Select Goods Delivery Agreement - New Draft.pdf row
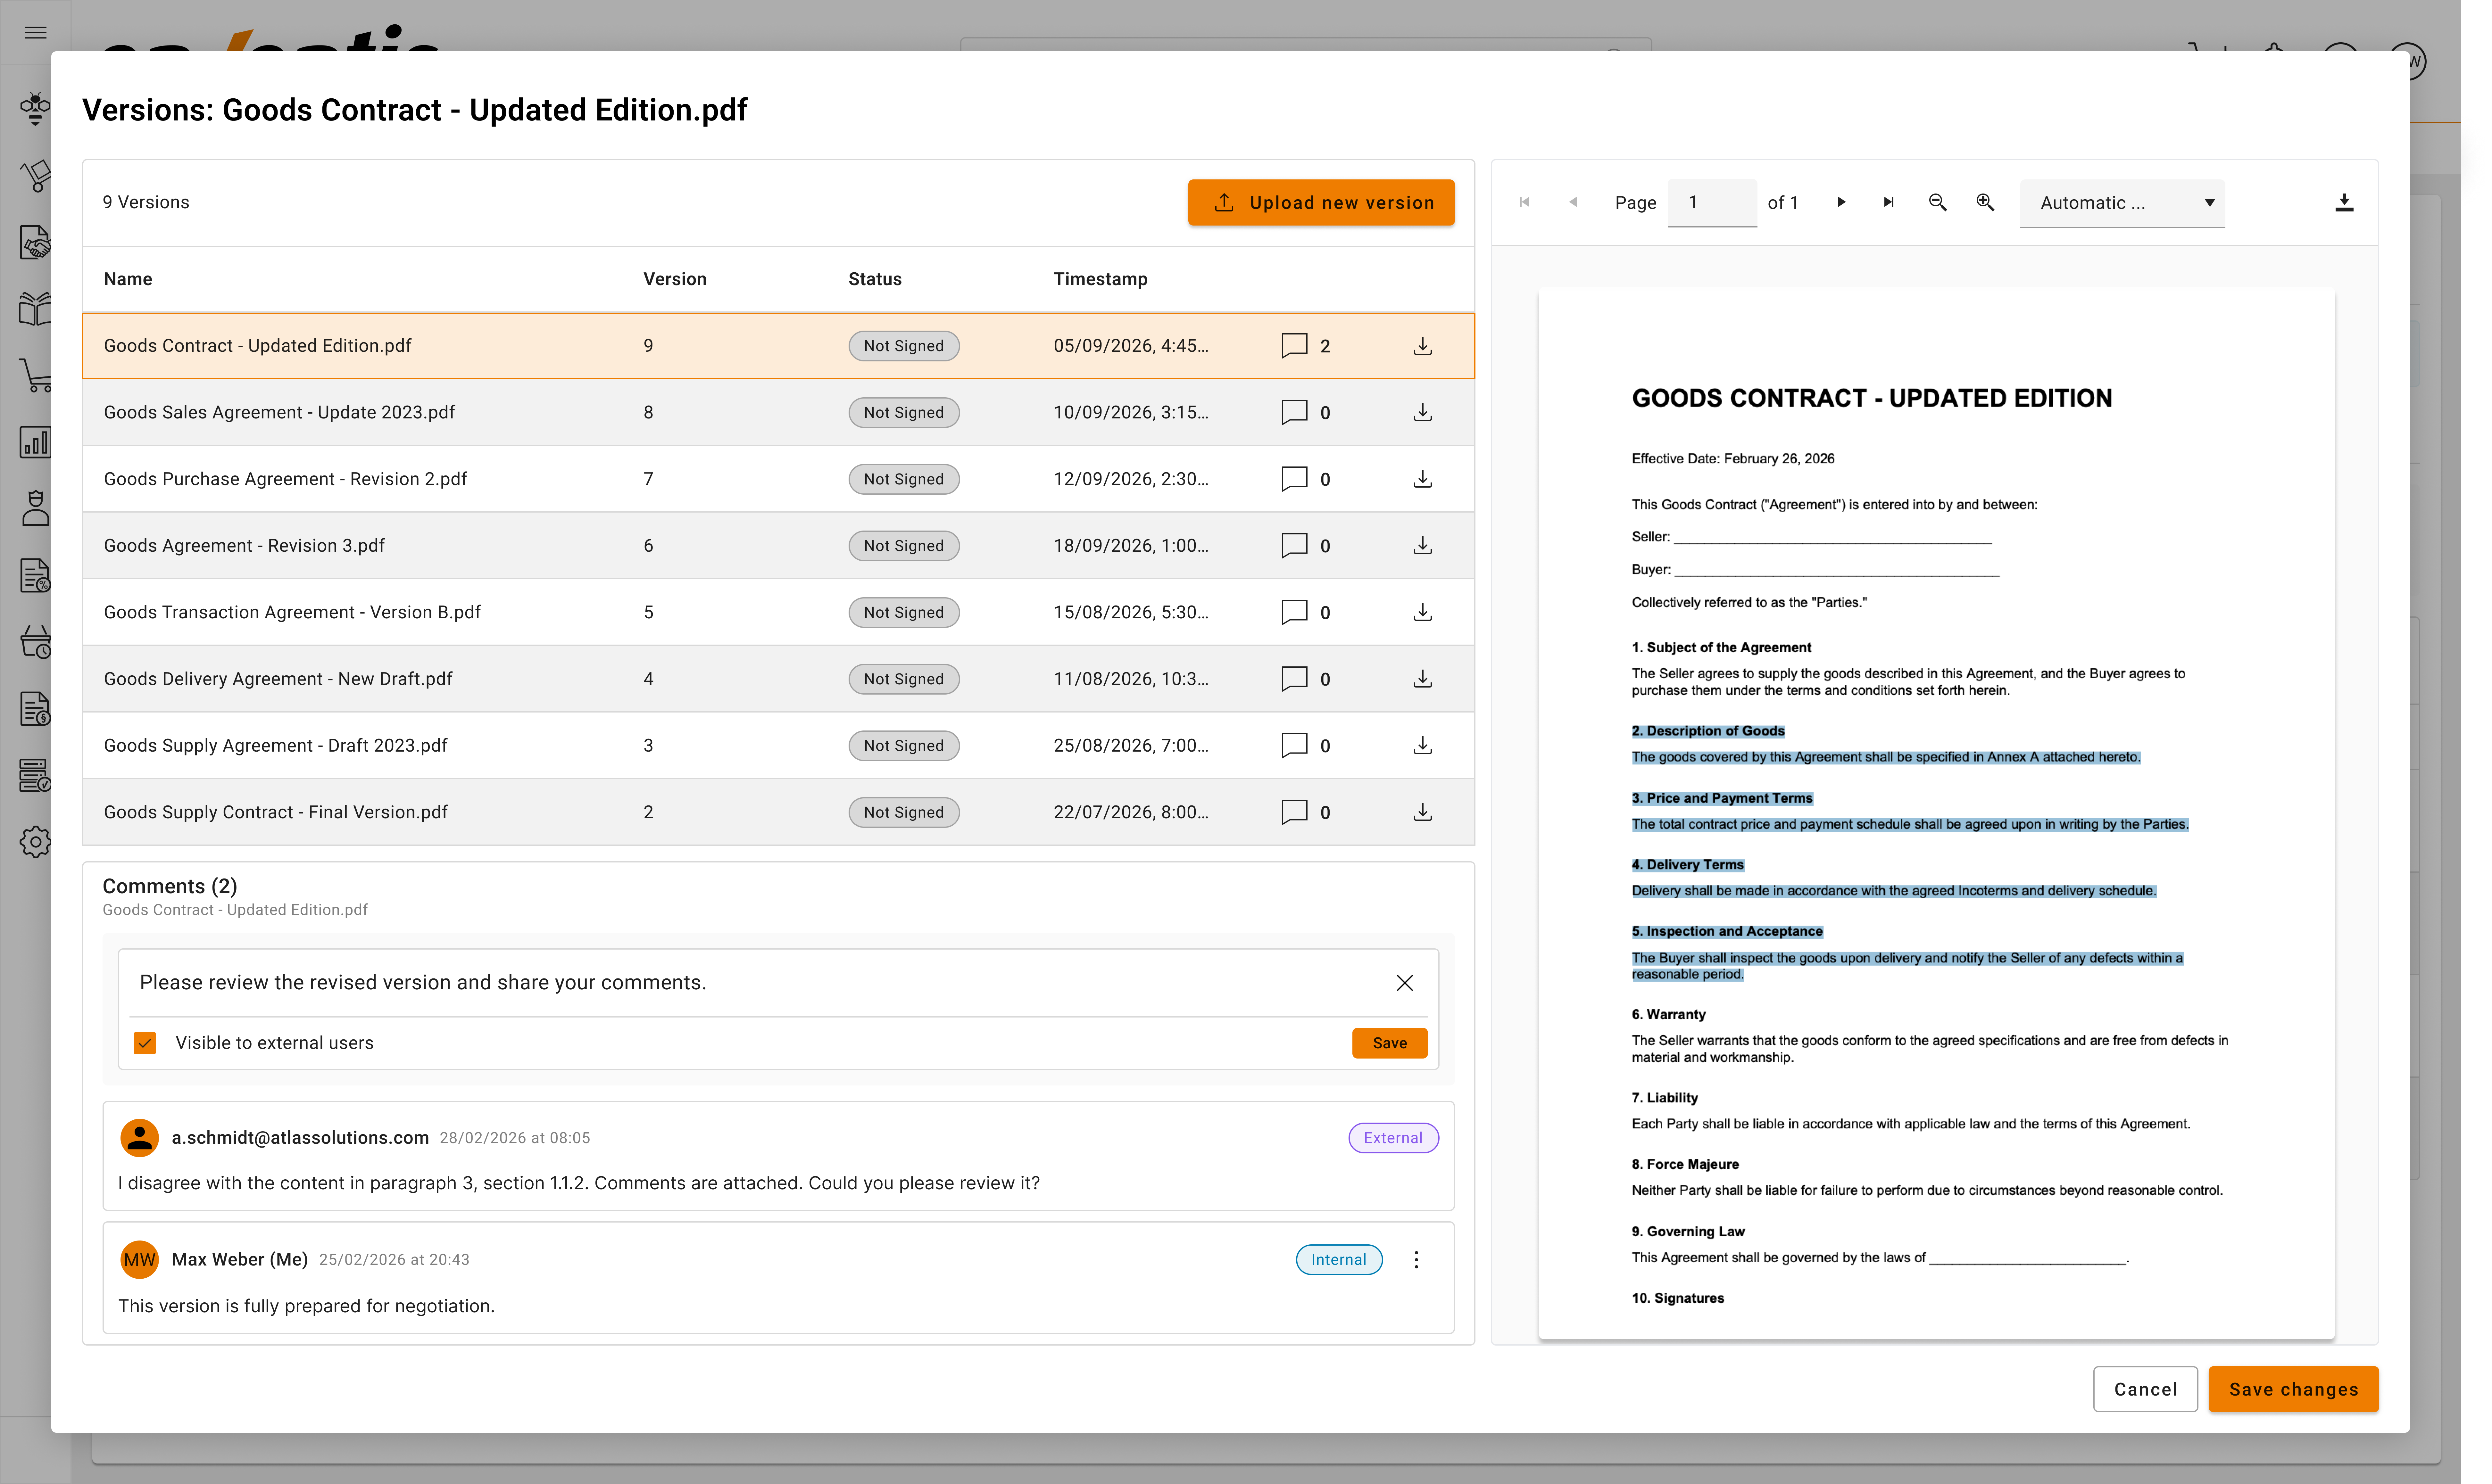The width and height of the screenshot is (2492, 1484). [778, 679]
